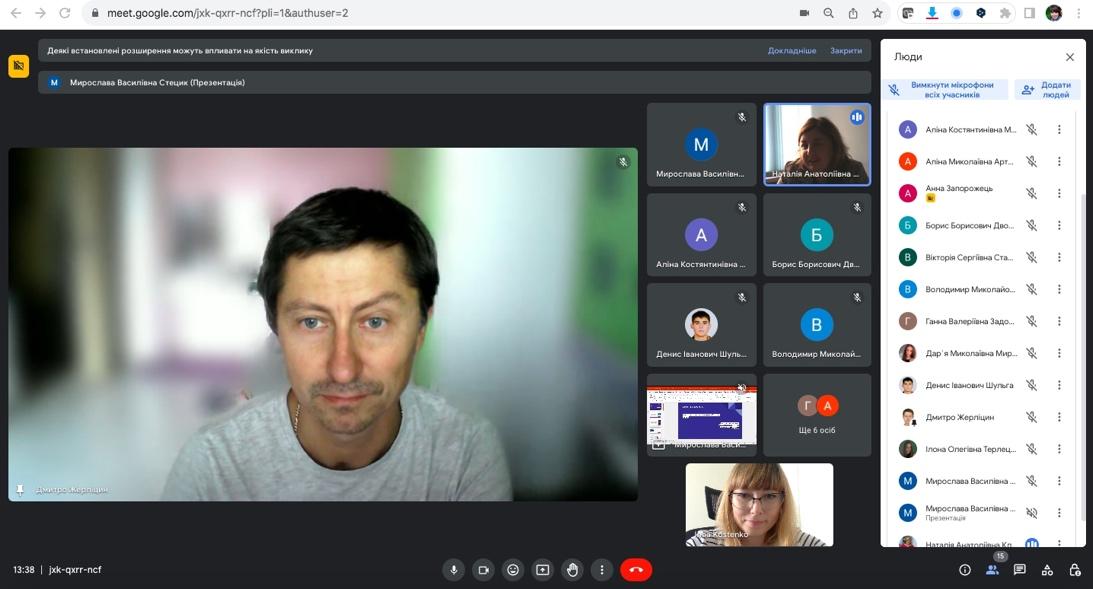Click mute icon on Дар'я Миколаївна row
The image size is (1093, 589).
coord(1032,353)
